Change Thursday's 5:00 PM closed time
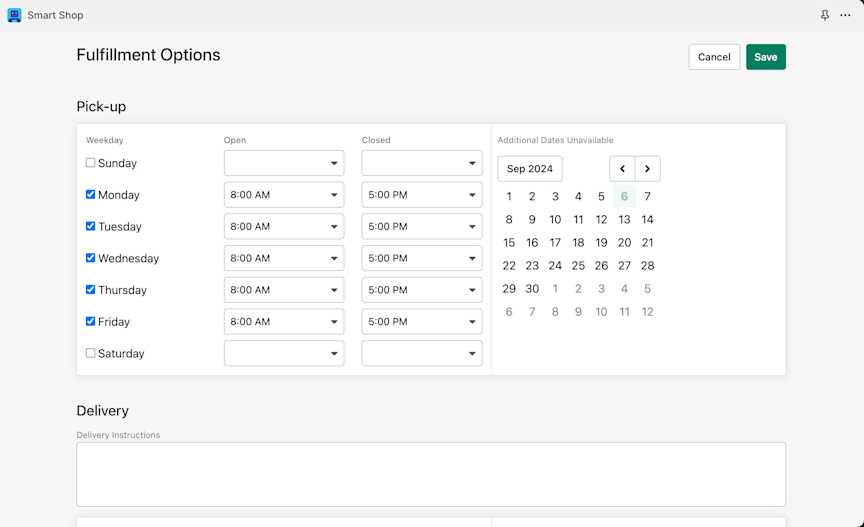The width and height of the screenshot is (864, 527). pyautogui.click(x=422, y=290)
